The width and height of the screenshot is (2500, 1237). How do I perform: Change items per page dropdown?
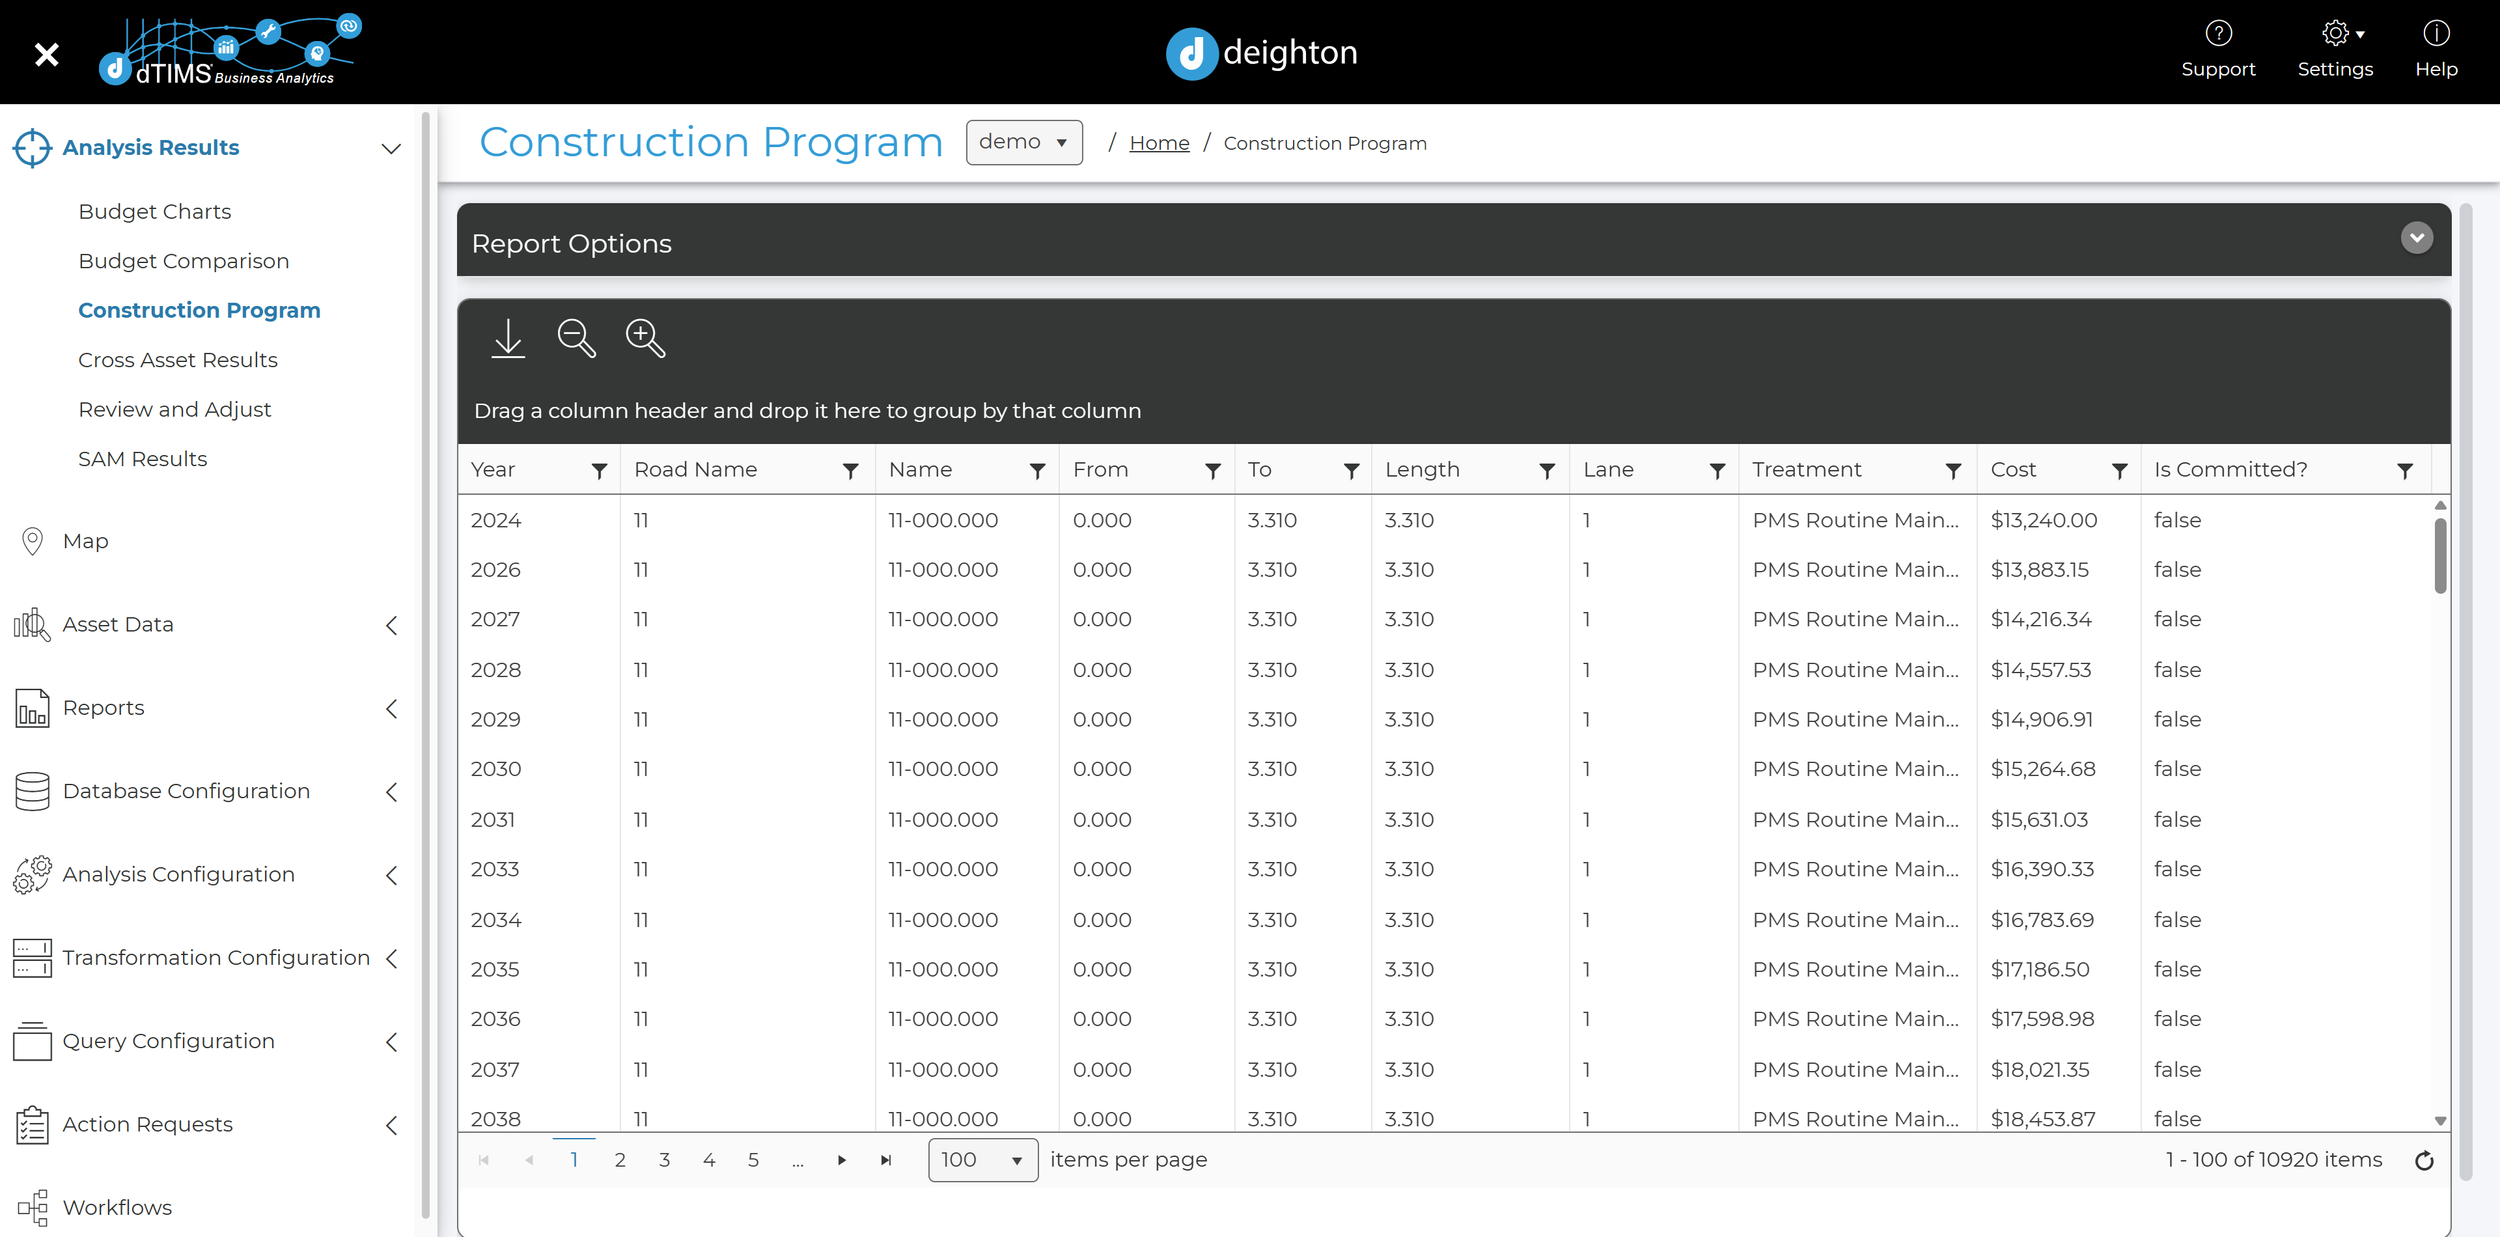coord(982,1160)
